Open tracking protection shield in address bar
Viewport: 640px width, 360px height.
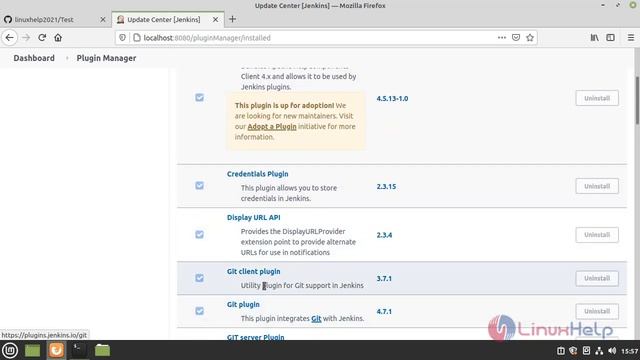click(122, 38)
